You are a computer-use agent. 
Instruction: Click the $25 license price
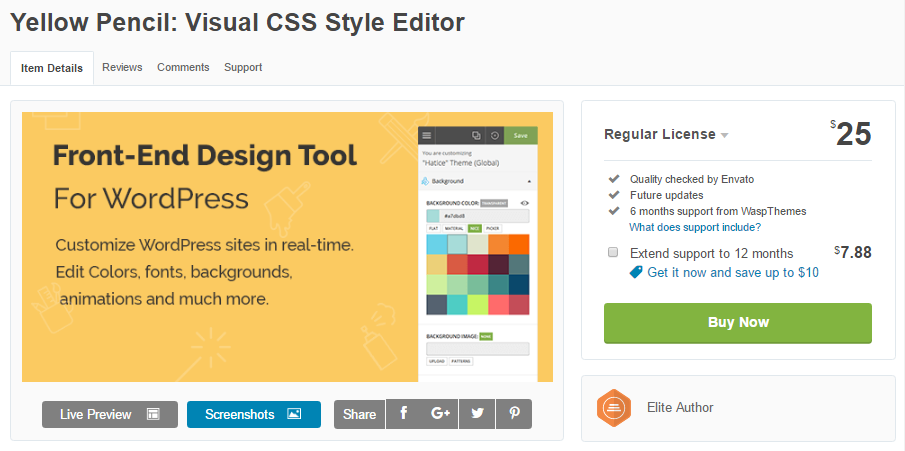(851, 135)
